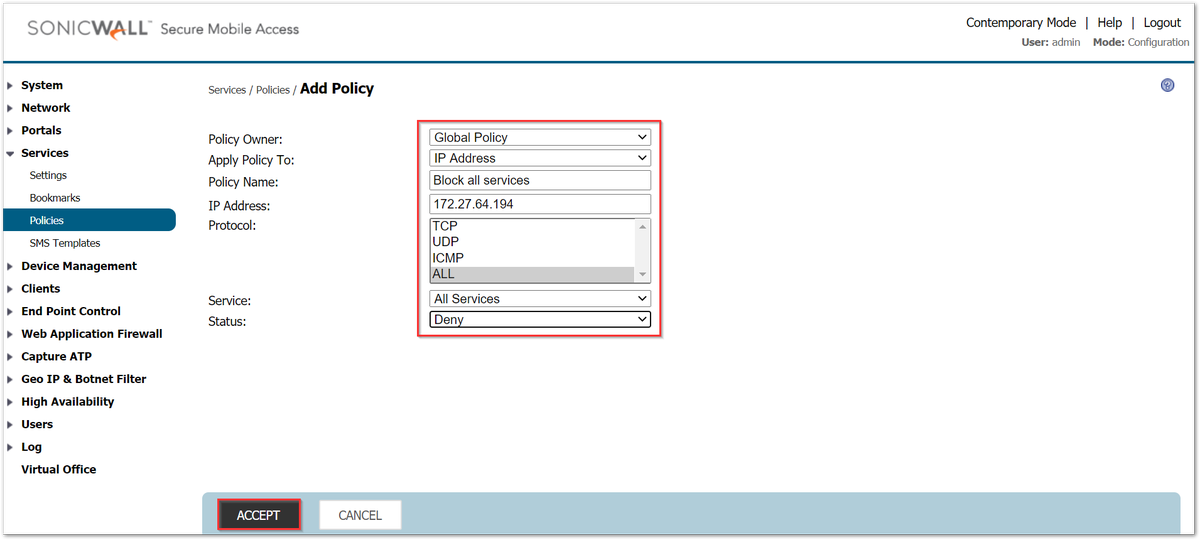This screenshot has width=1200, height=540.
Task: Expand the Geo IP & Botnet Filter arrow
Action: [x=10, y=380]
